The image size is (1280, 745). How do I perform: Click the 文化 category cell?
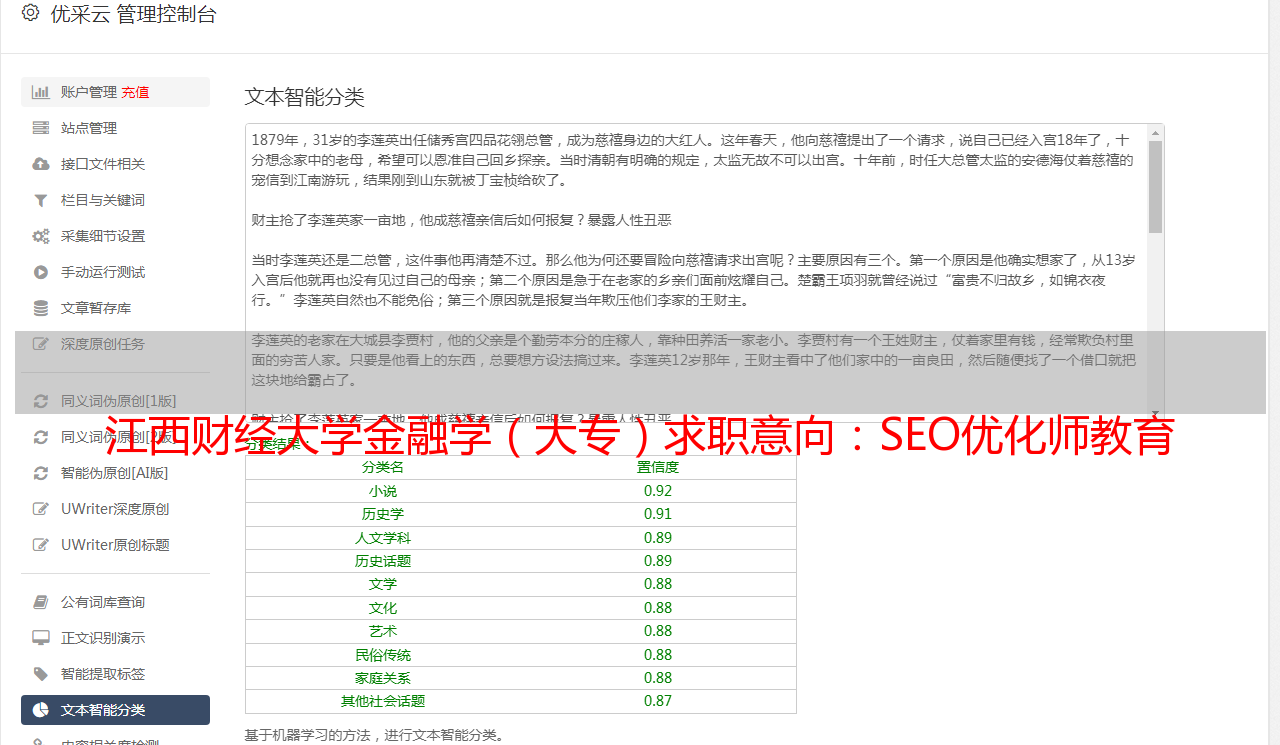coord(383,608)
